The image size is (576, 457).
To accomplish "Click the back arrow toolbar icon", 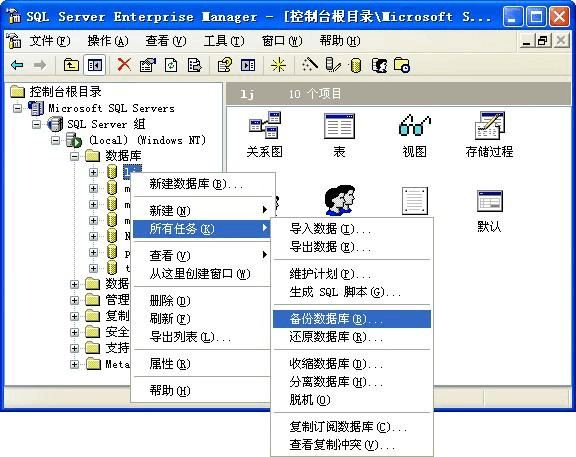I will pos(17,65).
